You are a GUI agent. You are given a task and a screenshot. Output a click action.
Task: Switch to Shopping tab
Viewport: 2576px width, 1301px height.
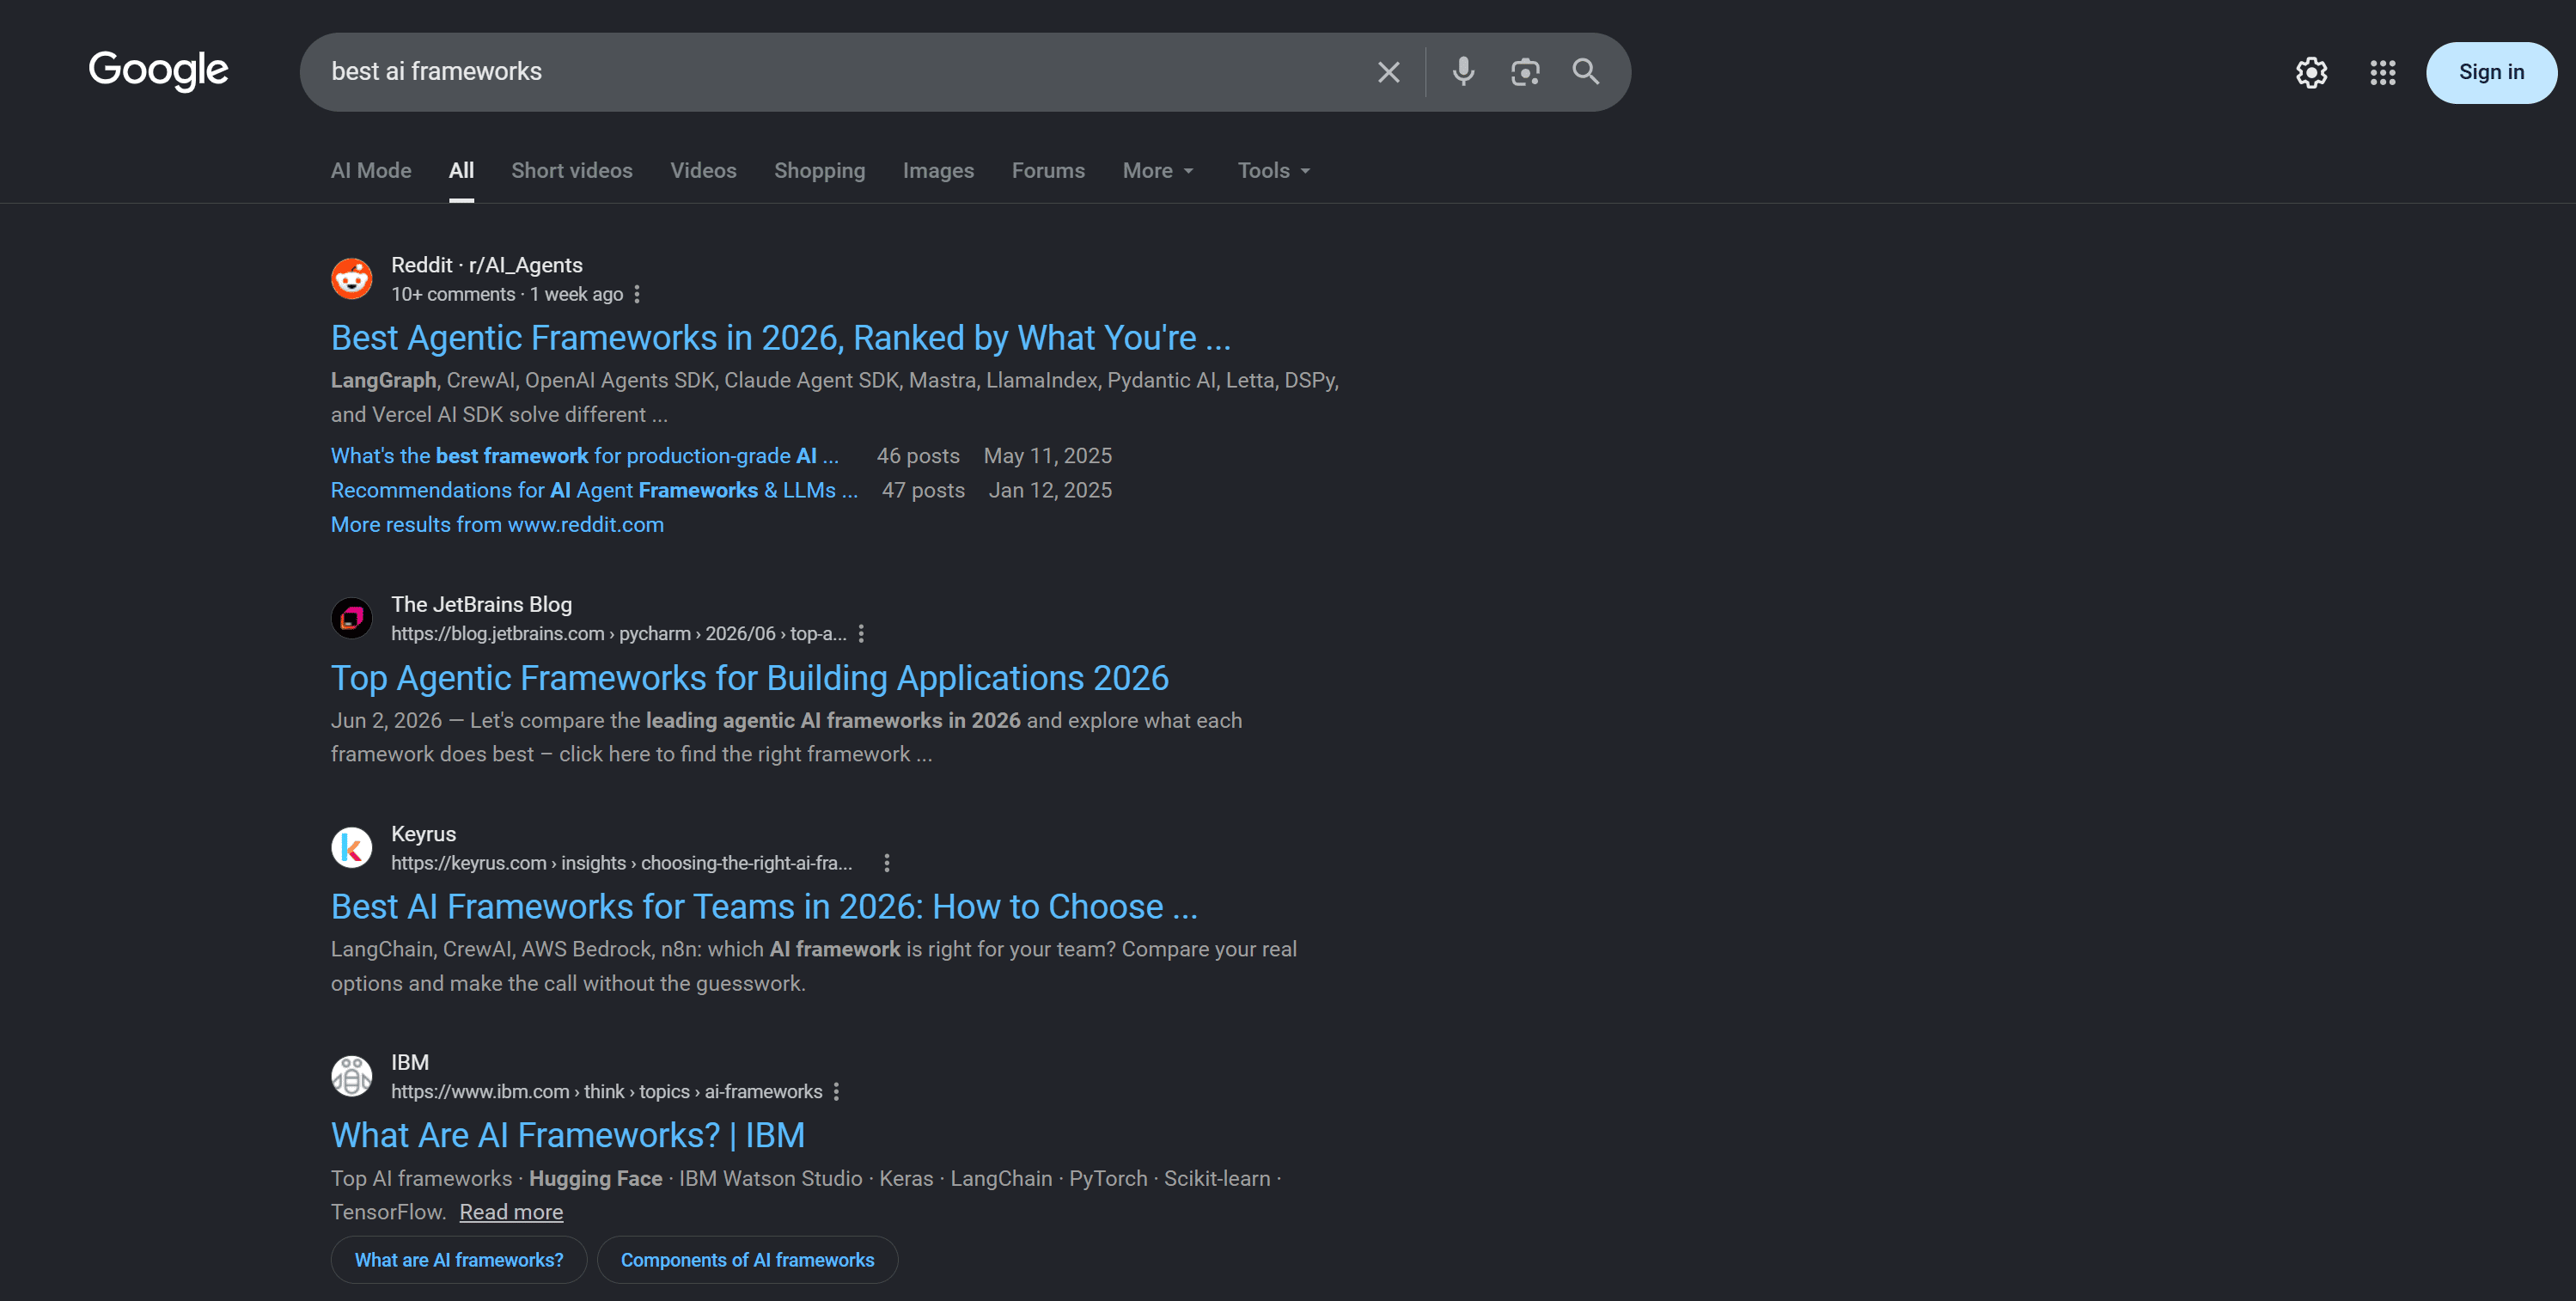tap(820, 170)
